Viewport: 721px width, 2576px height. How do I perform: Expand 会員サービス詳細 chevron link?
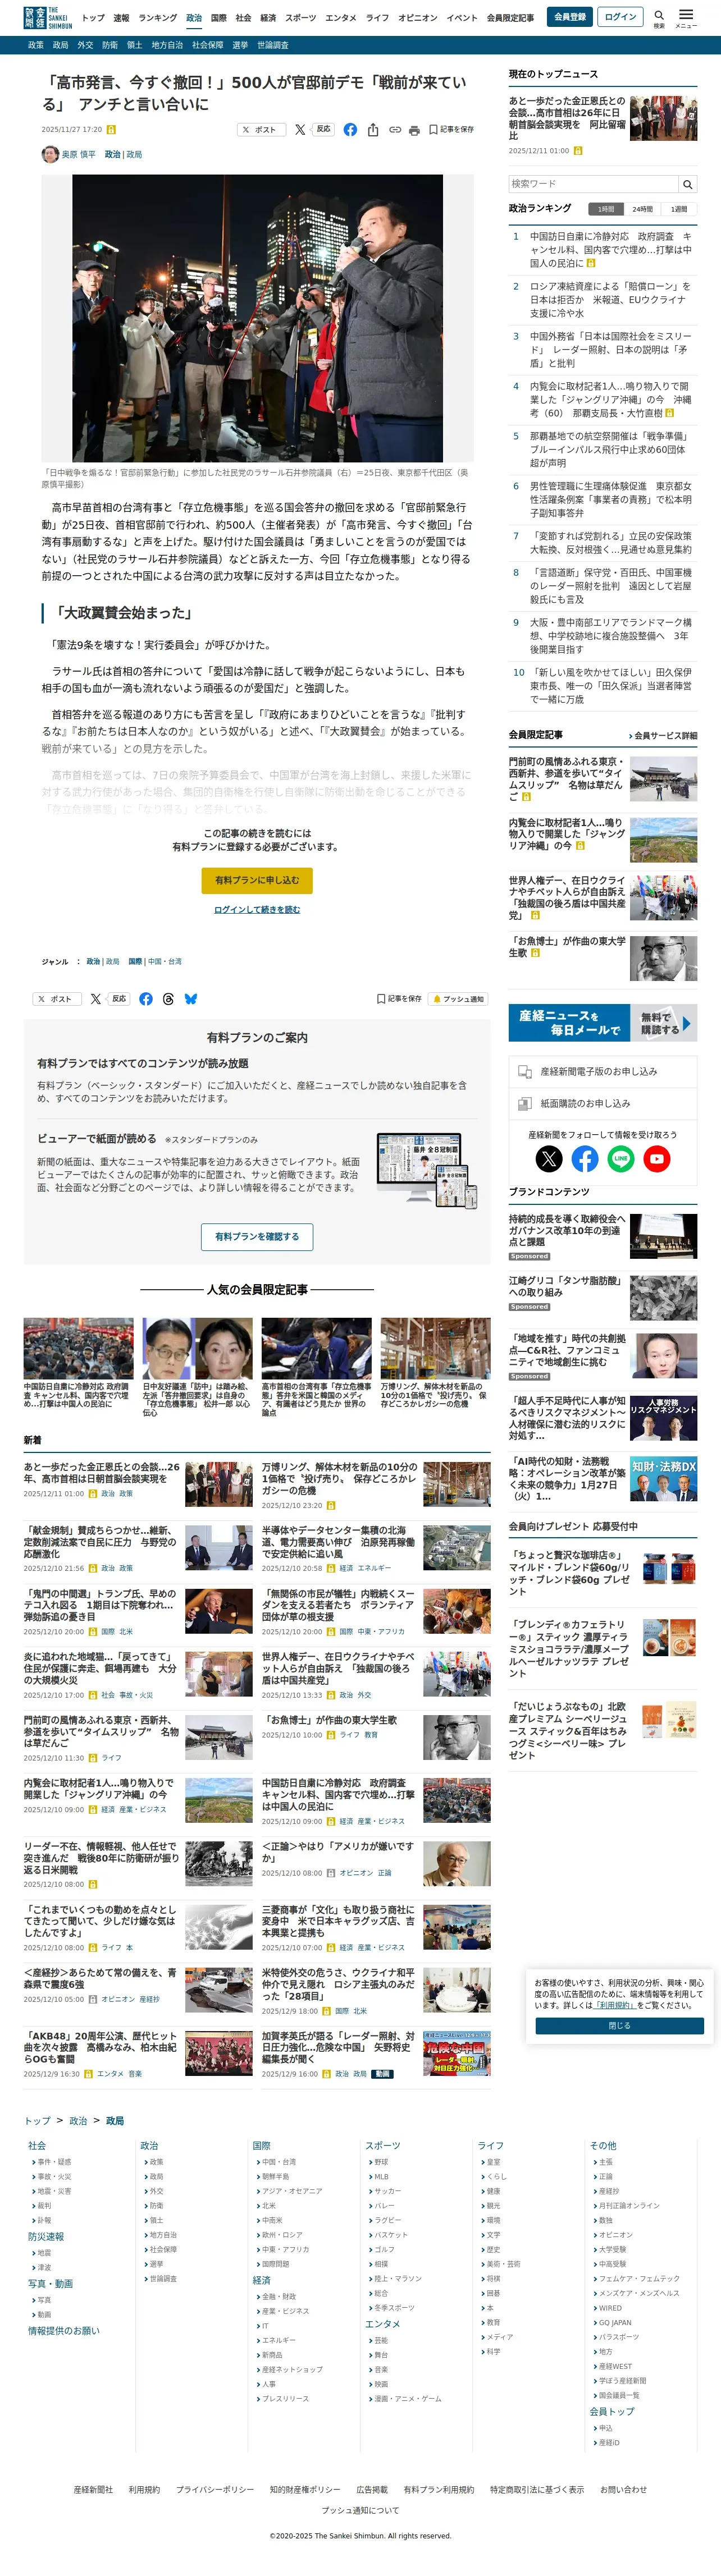[x=663, y=736]
